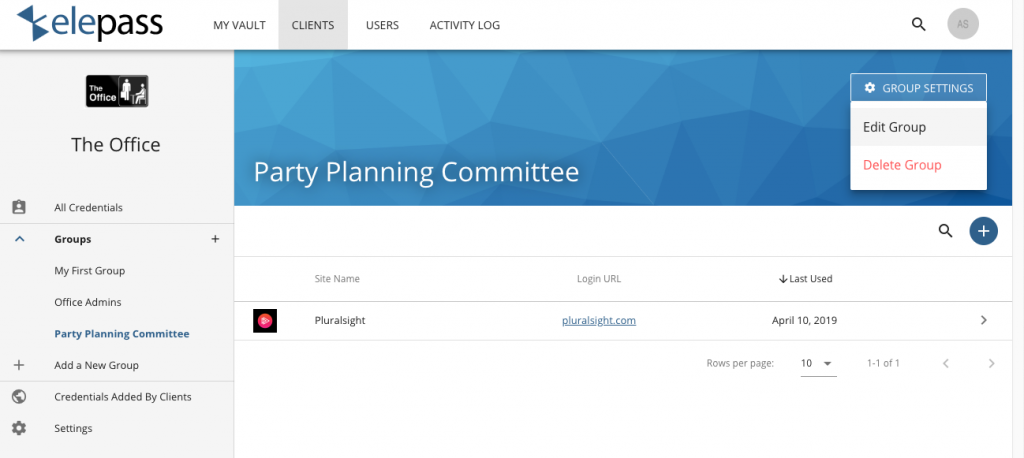1024x458 pixels.
Task: Search credentials using the table magnifier icon
Action: 945,231
